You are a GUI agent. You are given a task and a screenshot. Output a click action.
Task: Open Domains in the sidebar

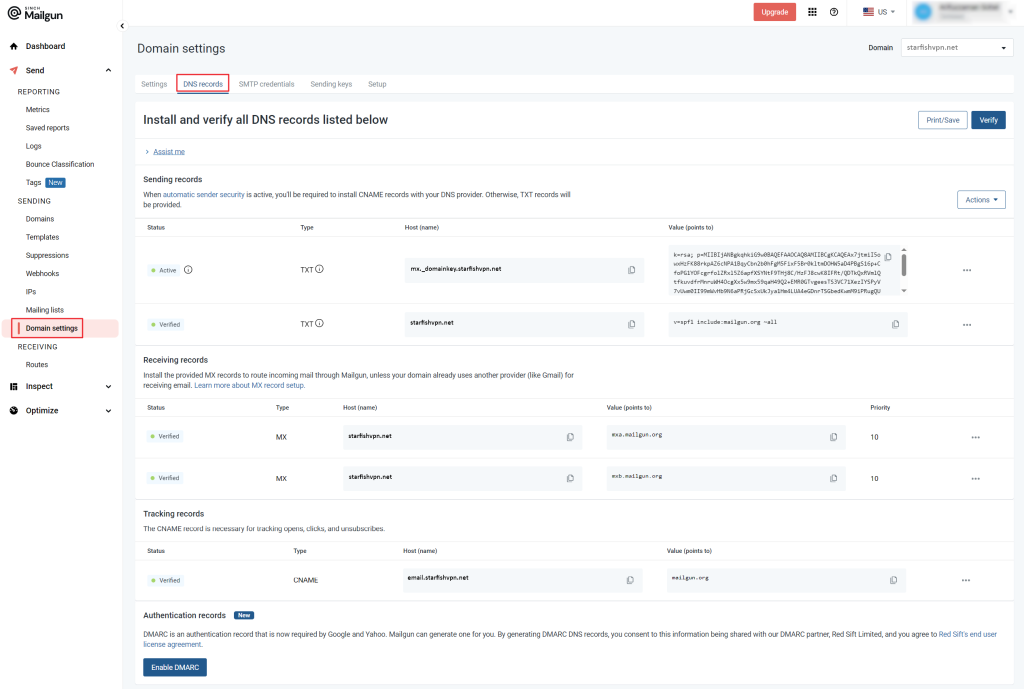pyautogui.click(x=40, y=219)
